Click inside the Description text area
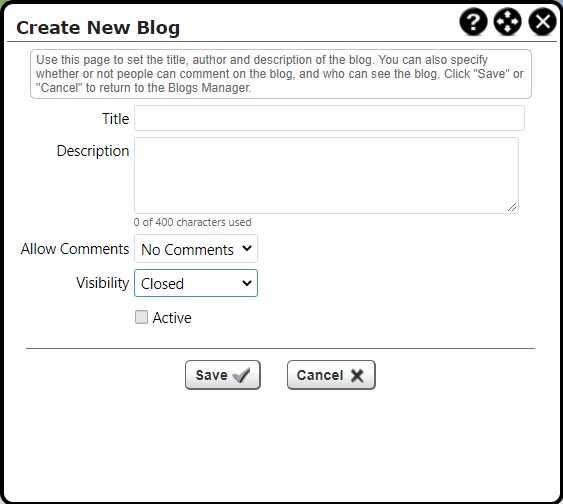Viewport: 563px width, 504px height. (326, 176)
